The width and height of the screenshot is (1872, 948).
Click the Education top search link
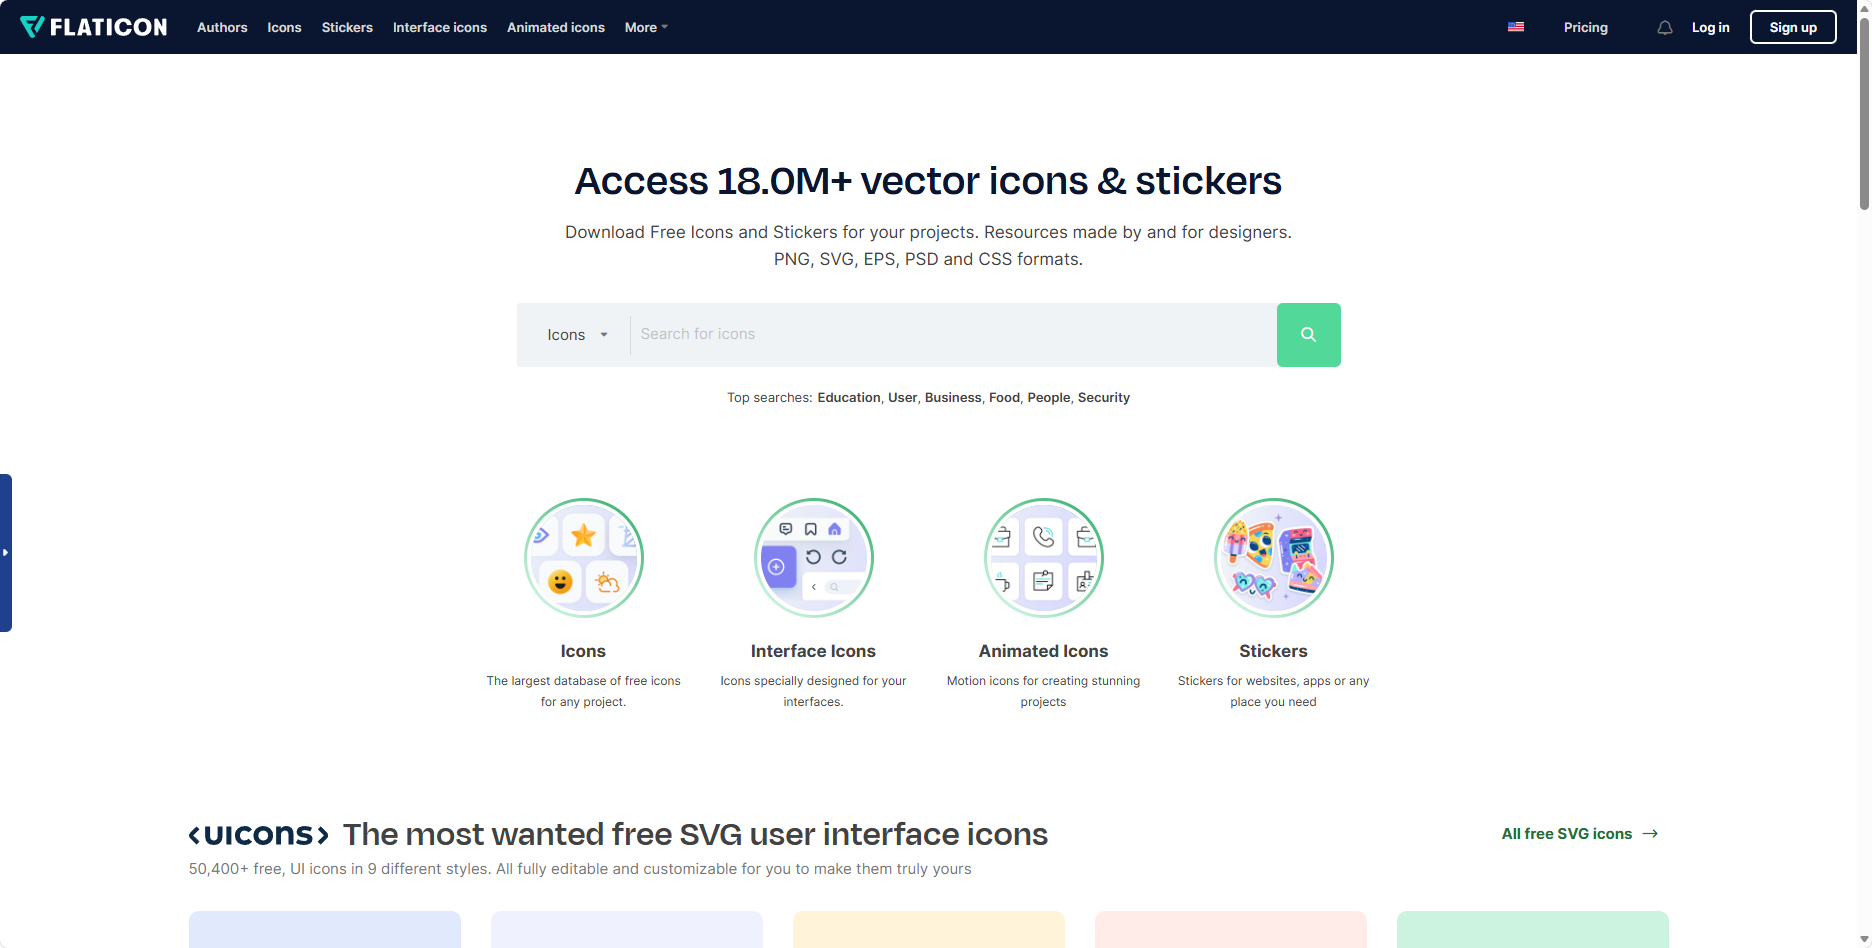tap(848, 397)
